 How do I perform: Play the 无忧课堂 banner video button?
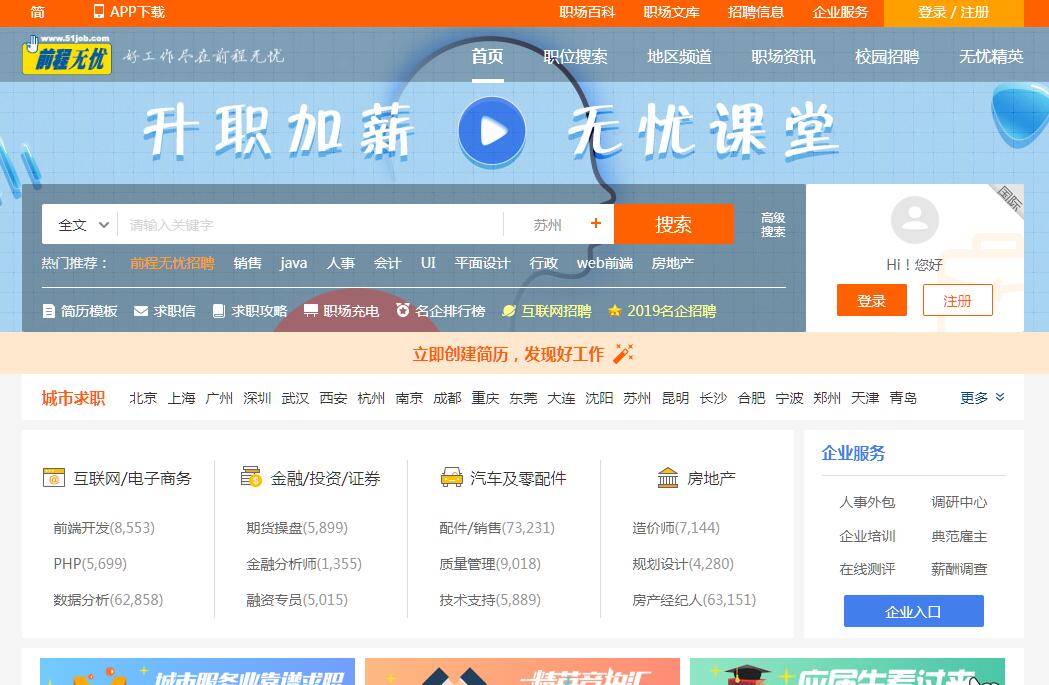(x=491, y=131)
